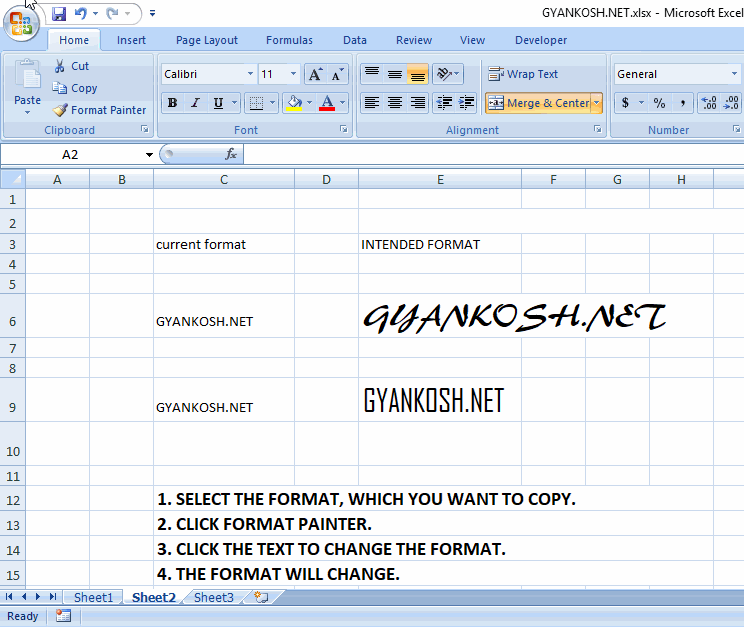Image resolution: width=744 pixels, height=627 pixels.
Task: Open the font name dropdown Calibri
Action: pos(250,74)
